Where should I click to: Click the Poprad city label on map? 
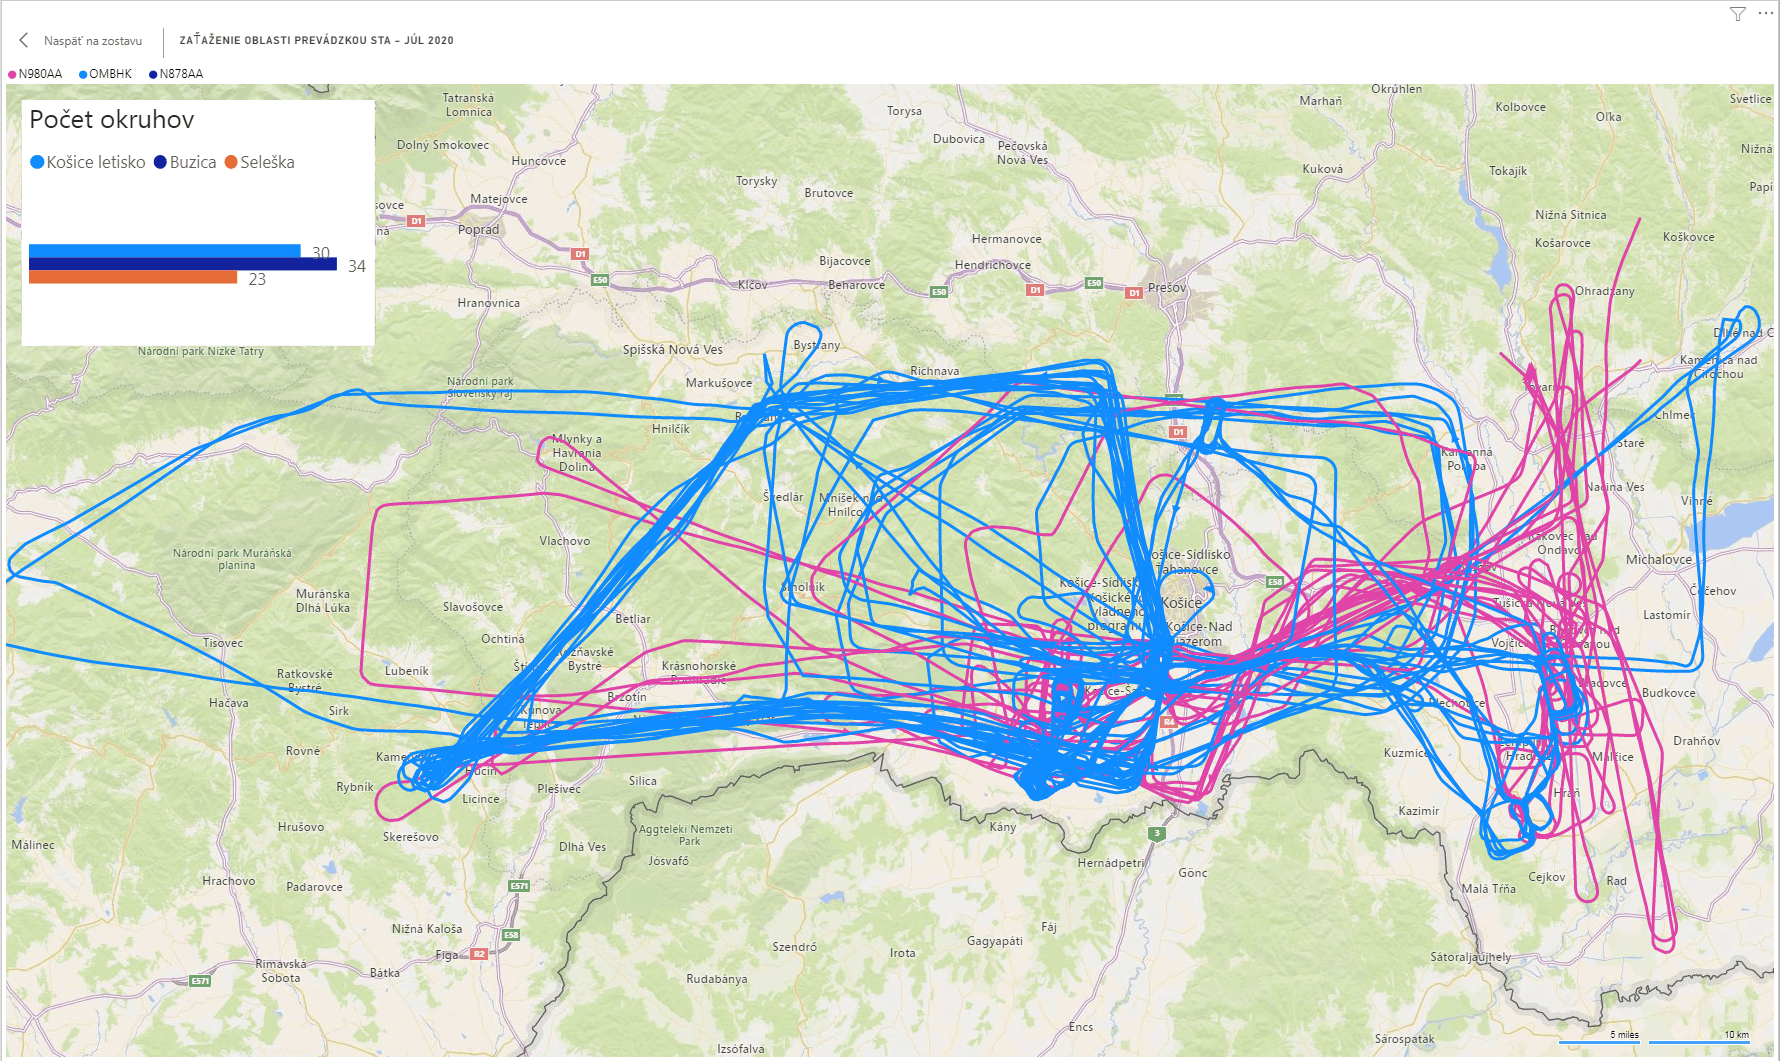pyautogui.click(x=478, y=230)
